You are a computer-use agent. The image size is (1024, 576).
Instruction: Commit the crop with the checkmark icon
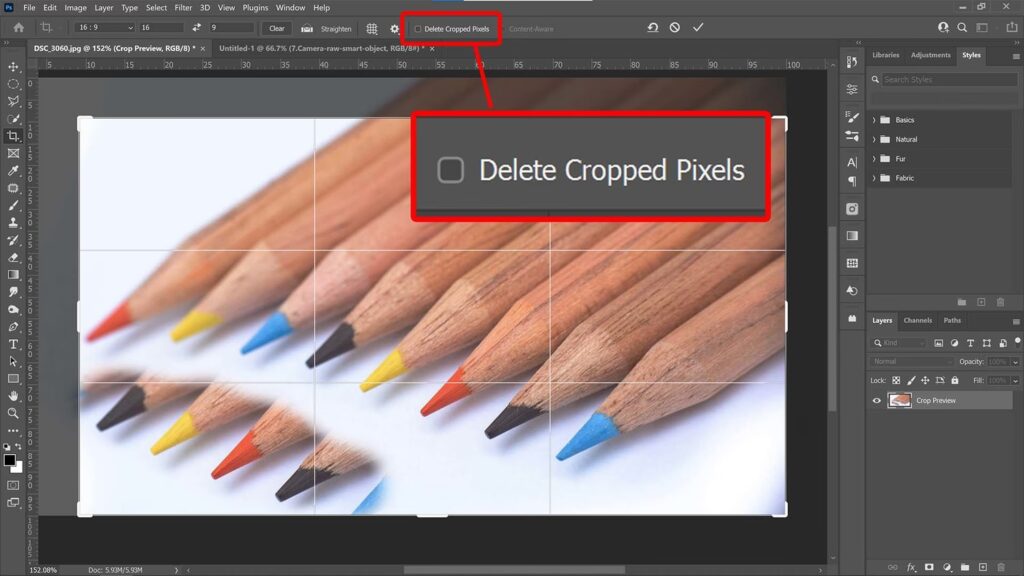tap(698, 28)
